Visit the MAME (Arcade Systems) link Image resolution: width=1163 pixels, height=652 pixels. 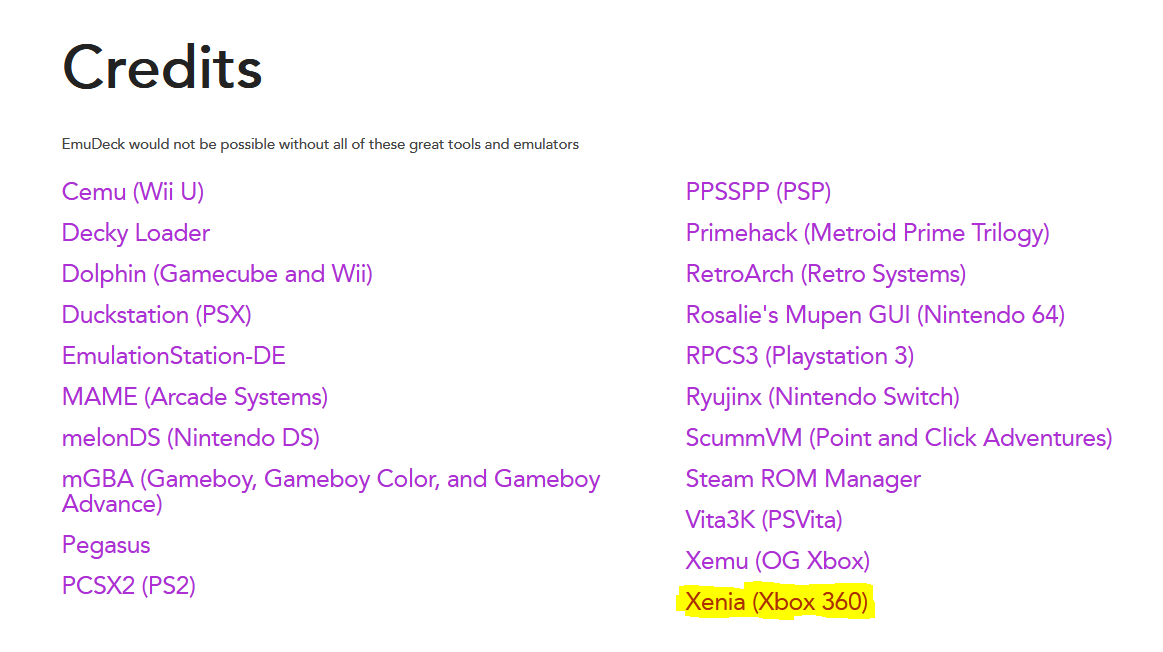pyautogui.click(x=195, y=397)
